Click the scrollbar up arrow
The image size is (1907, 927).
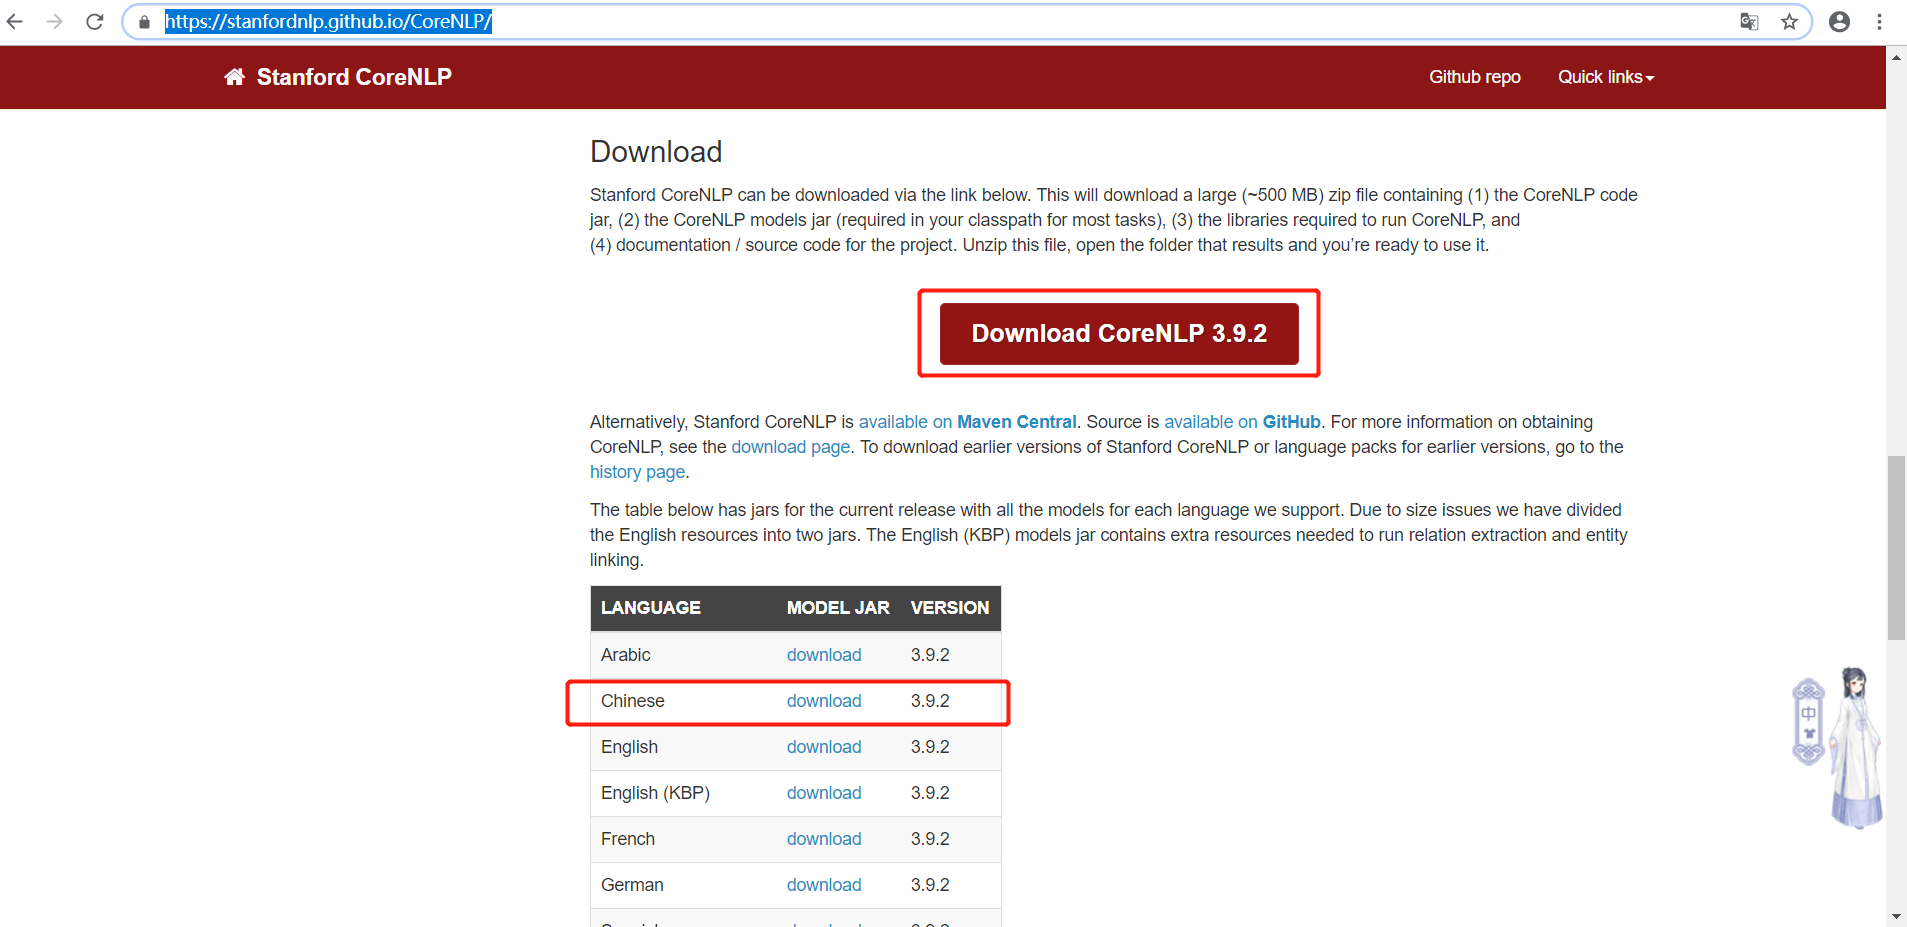coord(1896,57)
